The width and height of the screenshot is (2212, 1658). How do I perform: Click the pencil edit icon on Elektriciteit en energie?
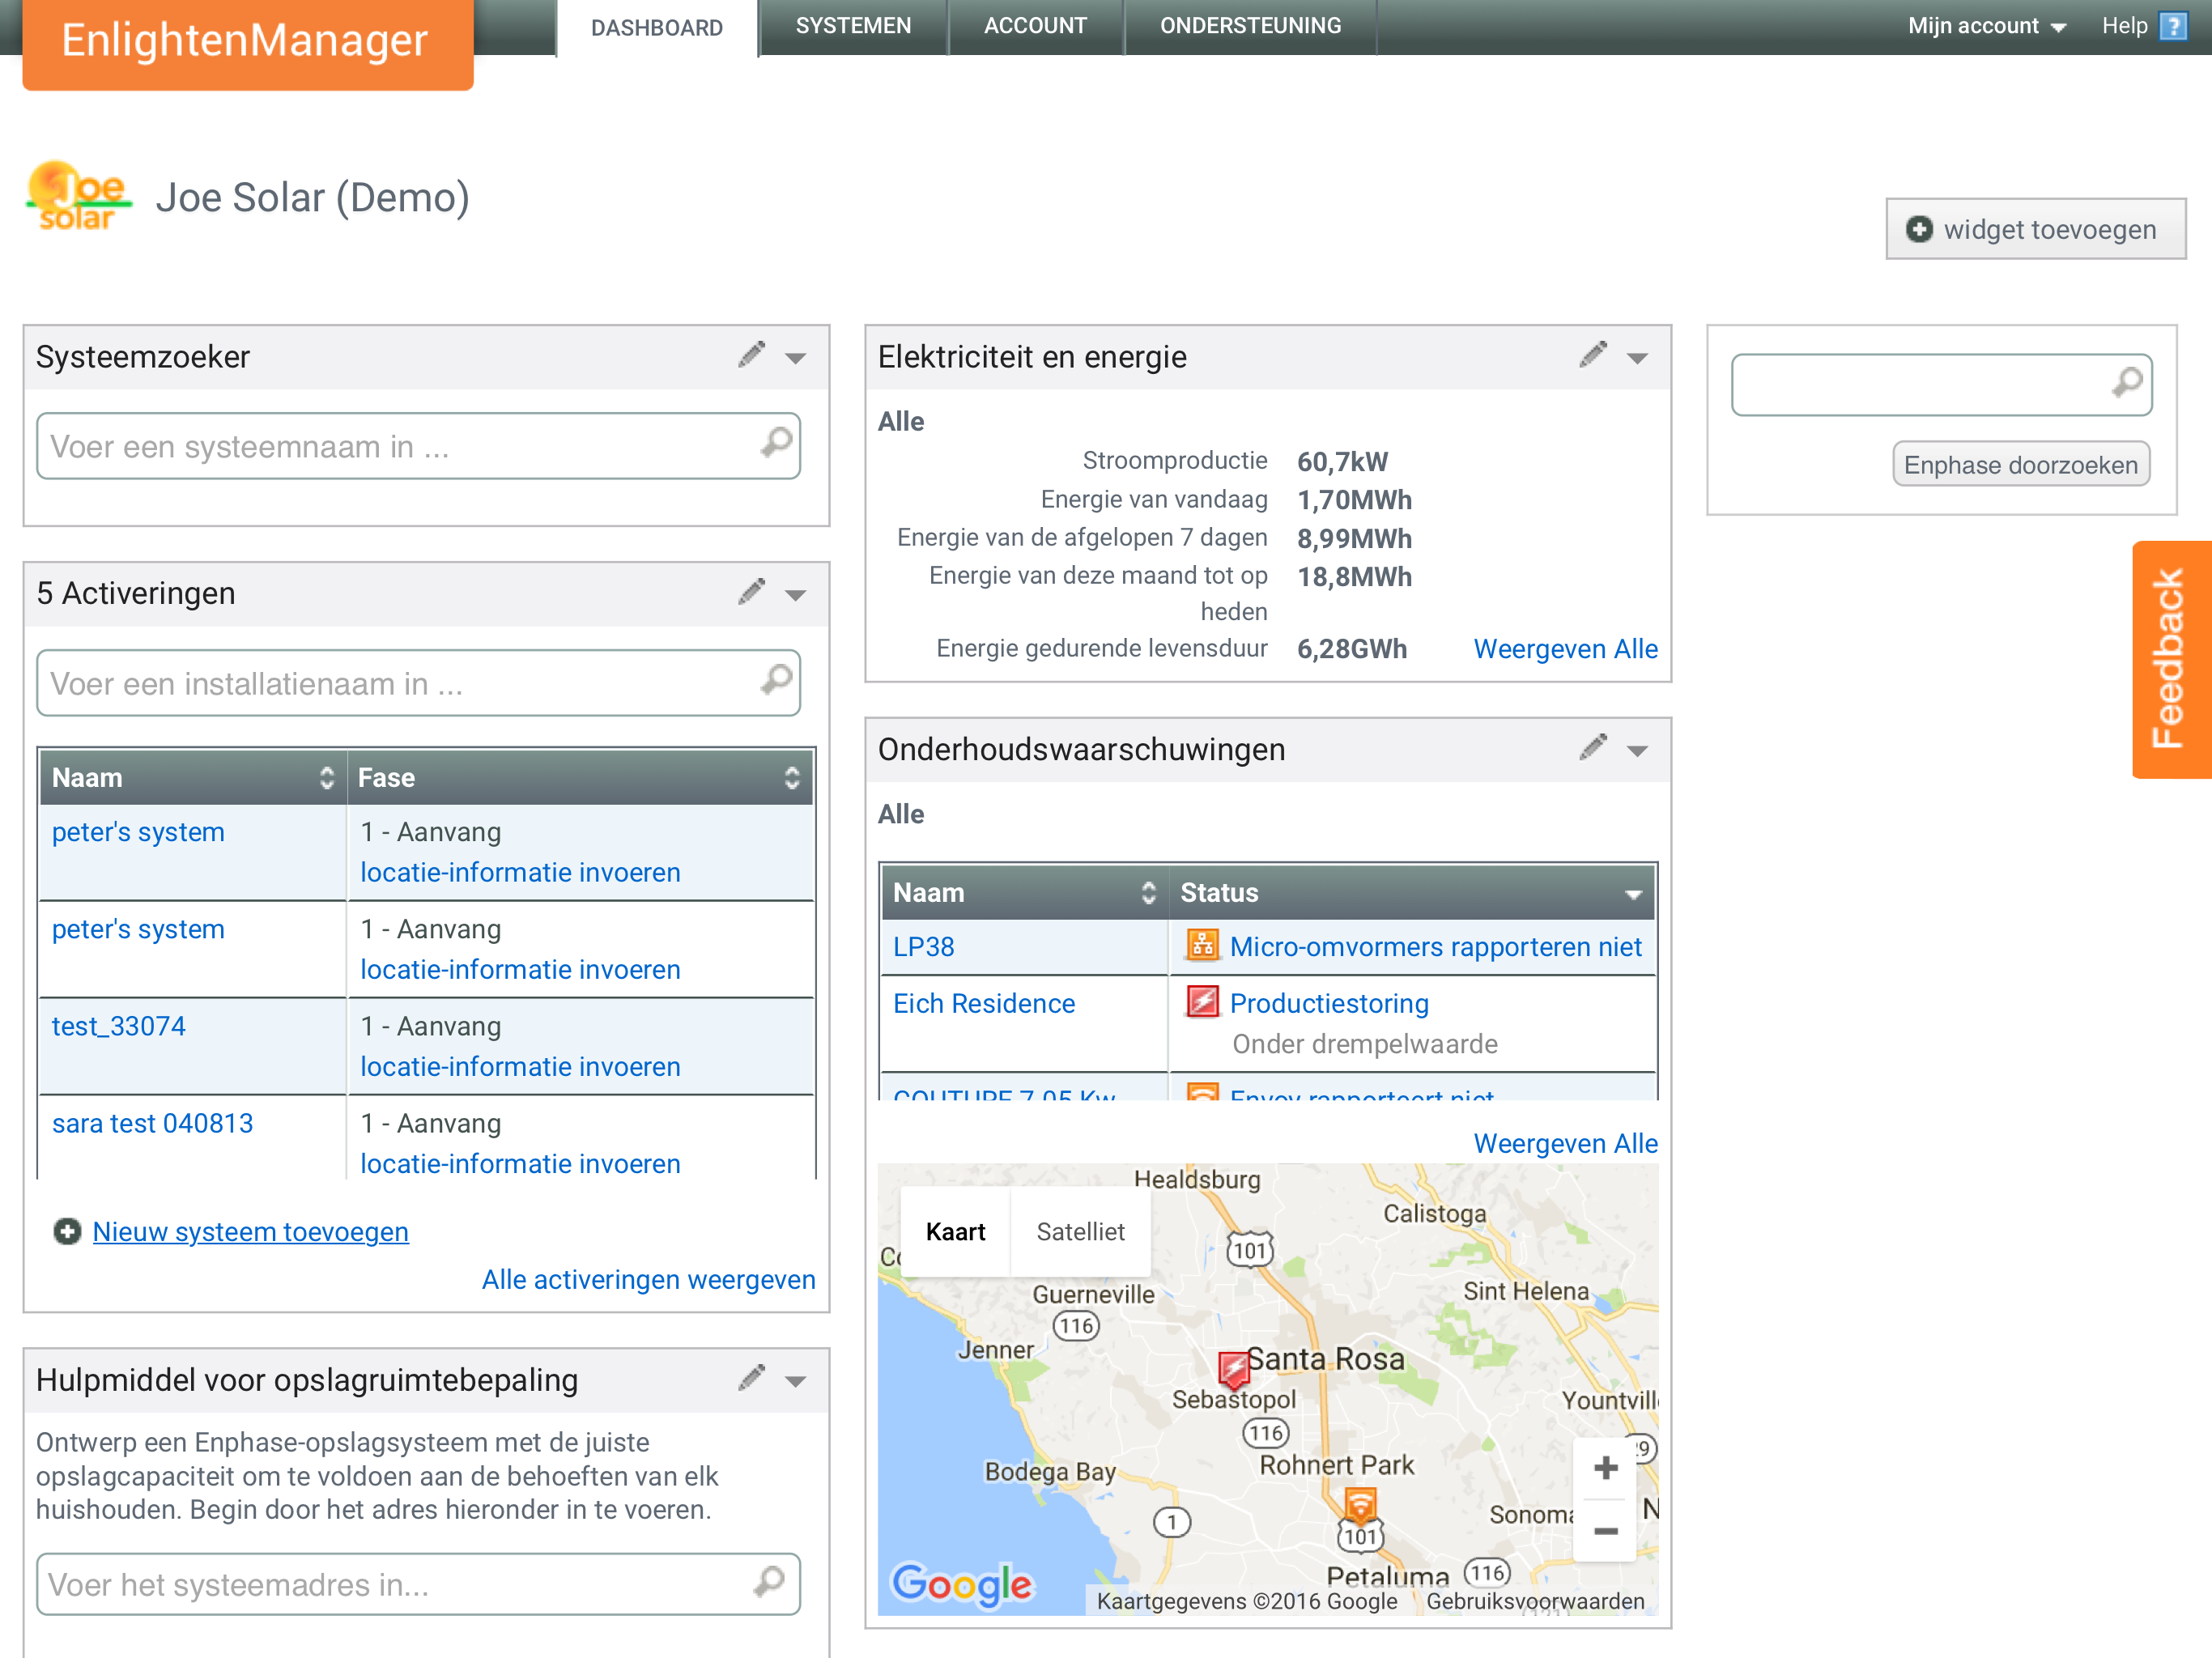[x=1593, y=355]
